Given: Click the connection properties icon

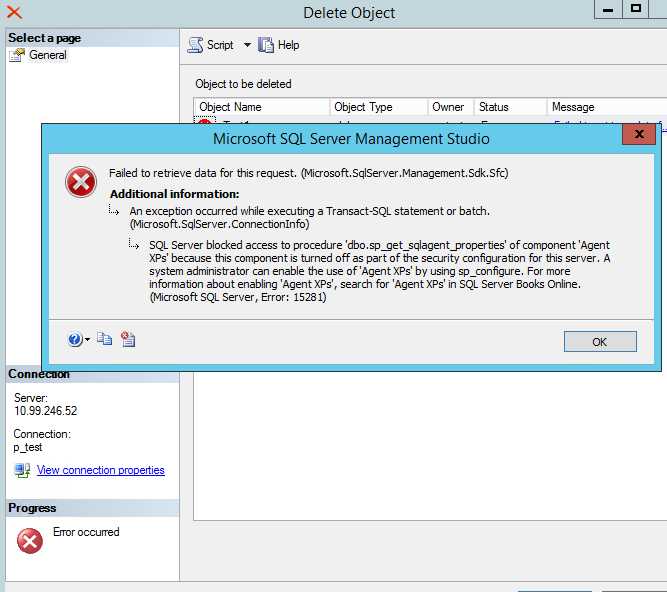Looking at the screenshot, I should click(22, 470).
